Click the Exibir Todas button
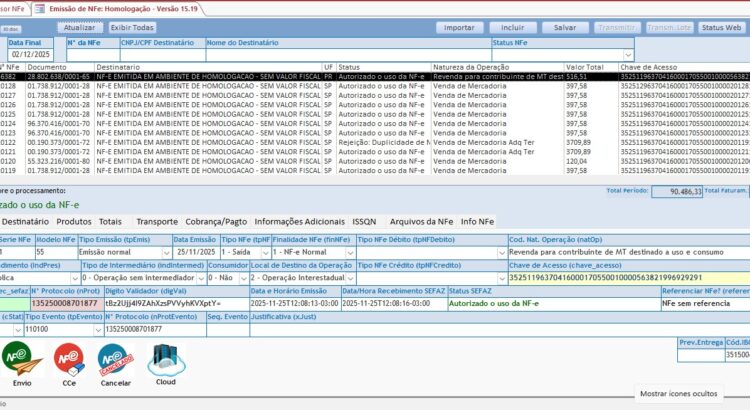The width and height of the screenshot is (750, 410). coord(132,28)
